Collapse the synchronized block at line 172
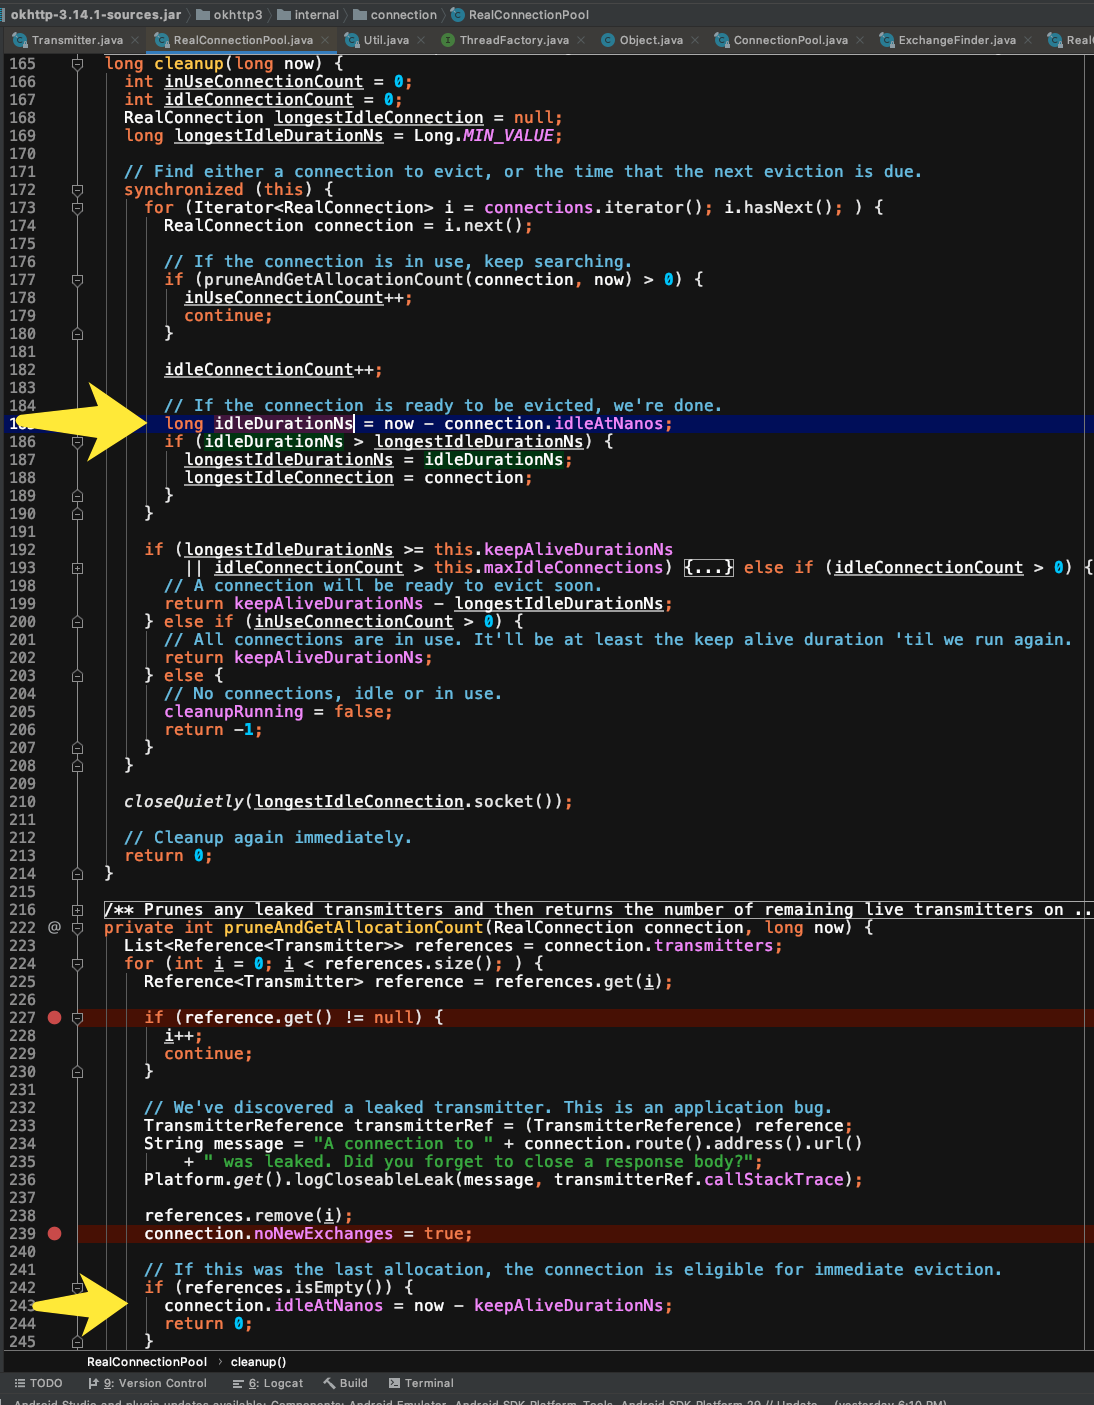The width and height of the screenshot is (1094, 1405). pyautogui.click(x=78, y=189)
